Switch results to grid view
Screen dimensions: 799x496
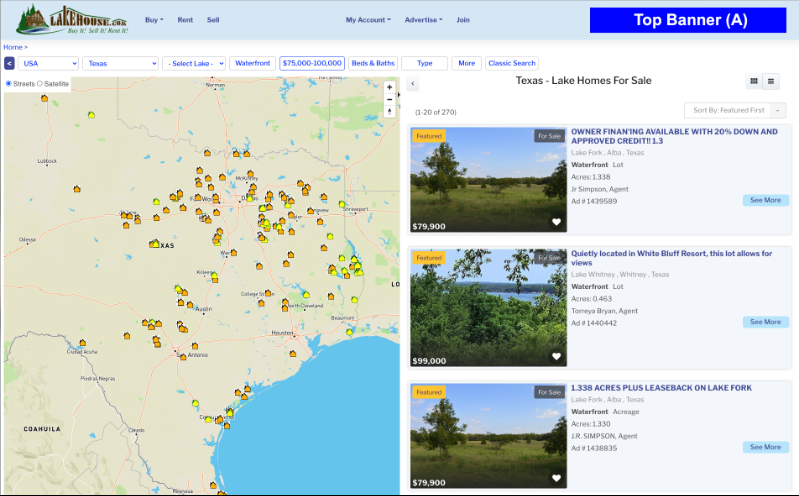point(753,81)
